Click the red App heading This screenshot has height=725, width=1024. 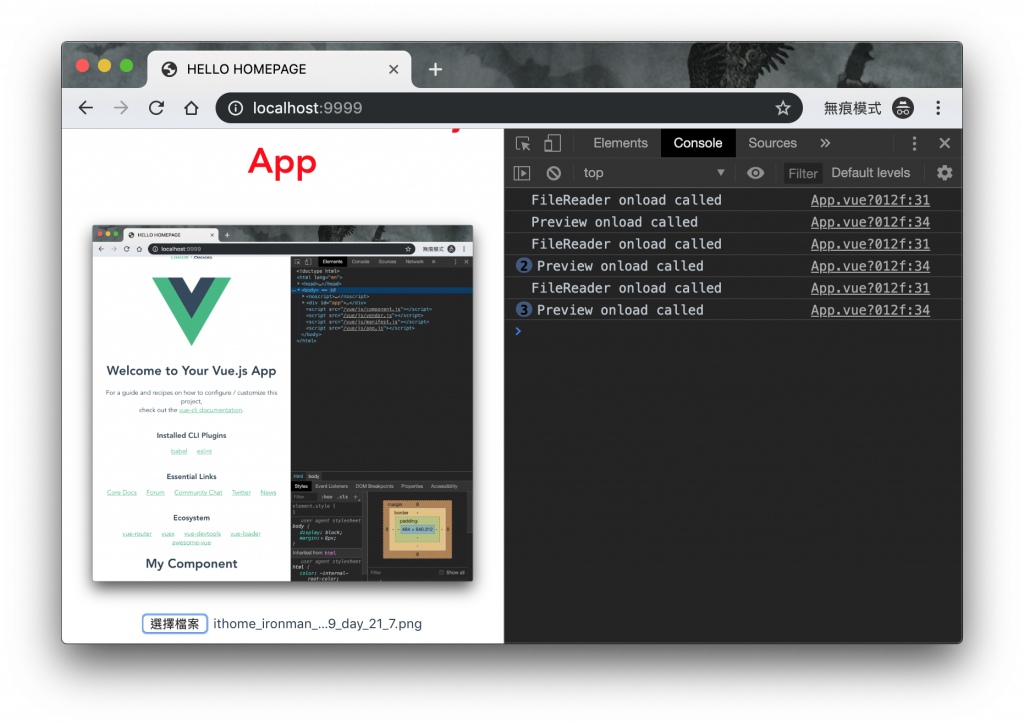pyautogui.click(x=282, y=162)
